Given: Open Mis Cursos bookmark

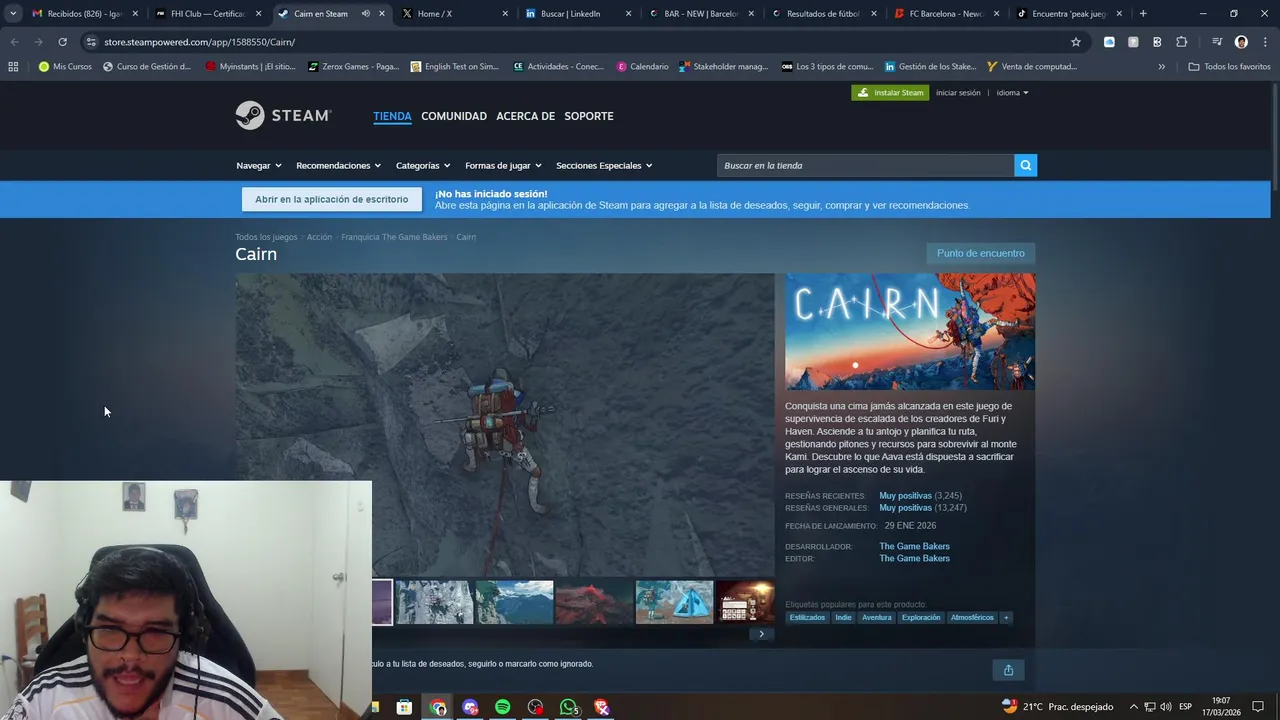Looking at the screenshot, I should 65,67.
